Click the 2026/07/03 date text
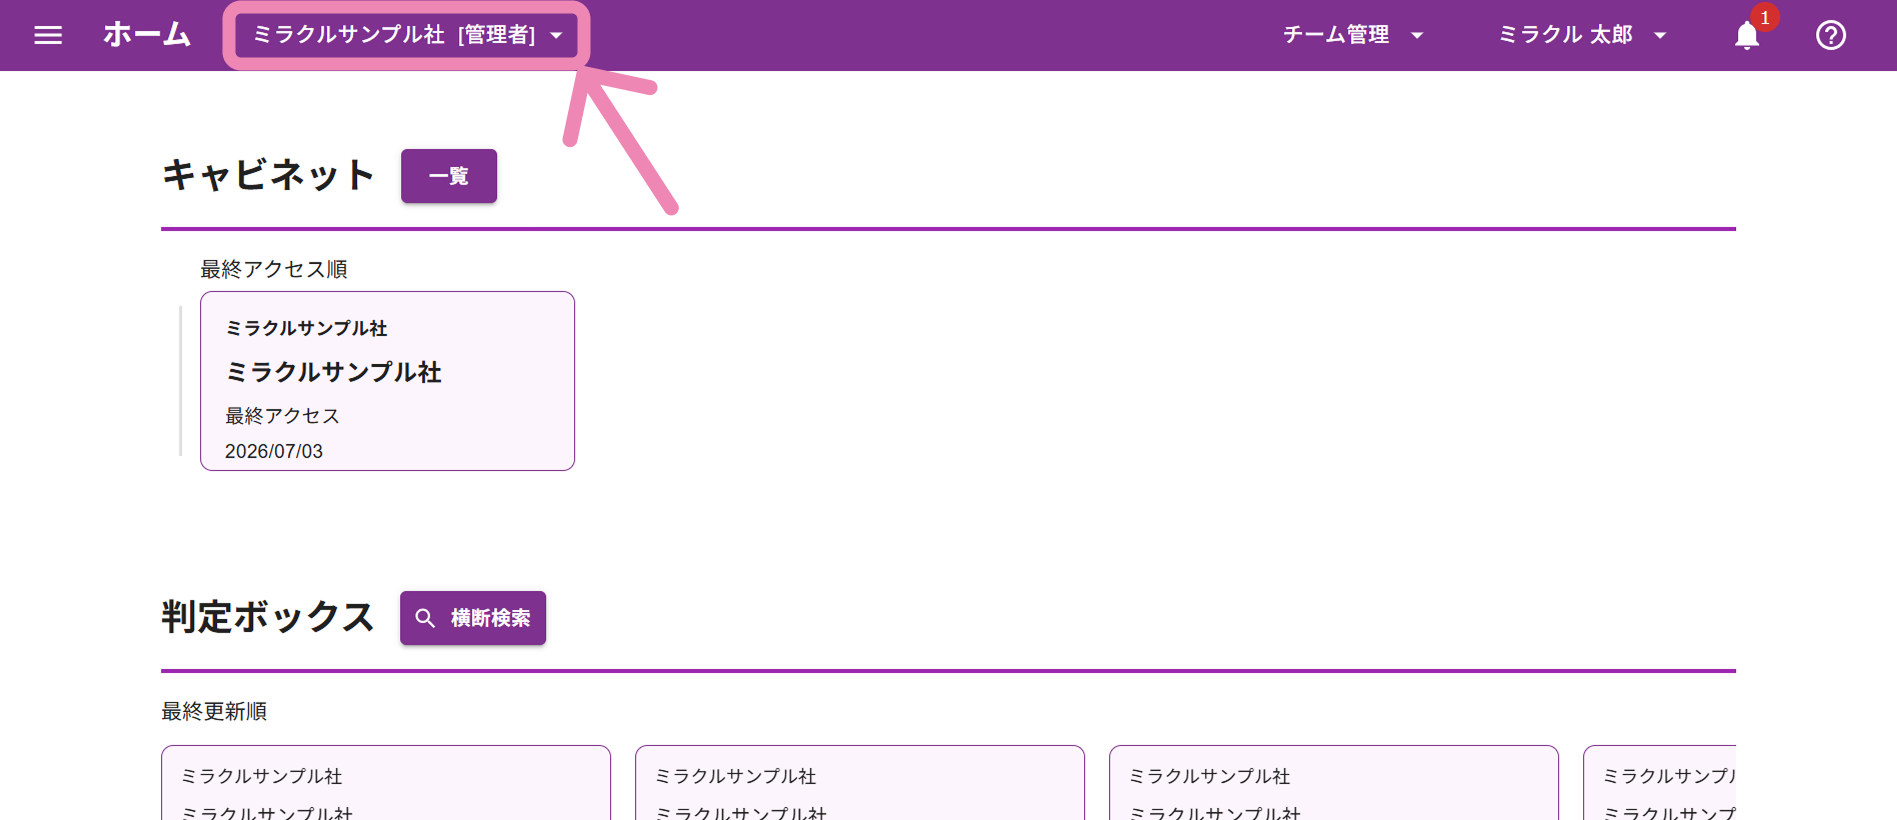 pos(274,451)
